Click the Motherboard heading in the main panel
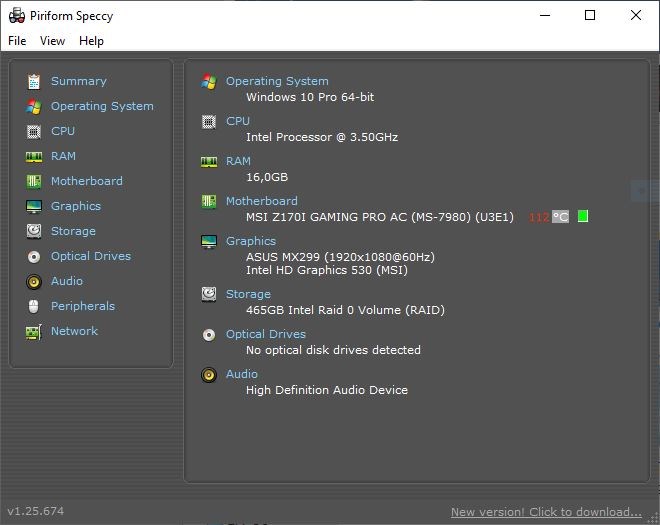 tap(261, 201)
